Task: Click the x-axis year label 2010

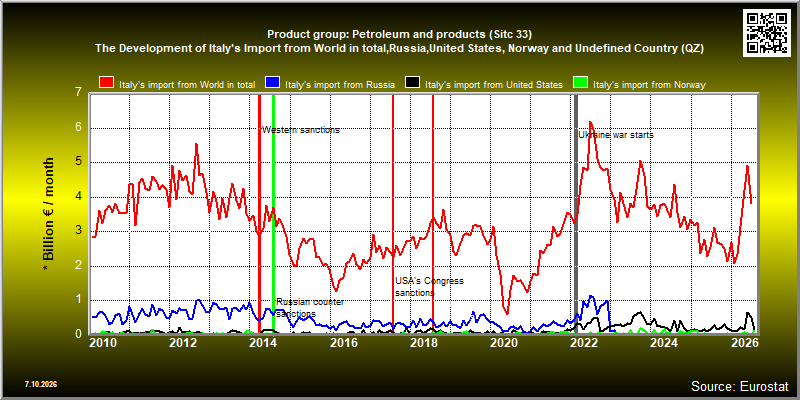Action: coord(104,342)
